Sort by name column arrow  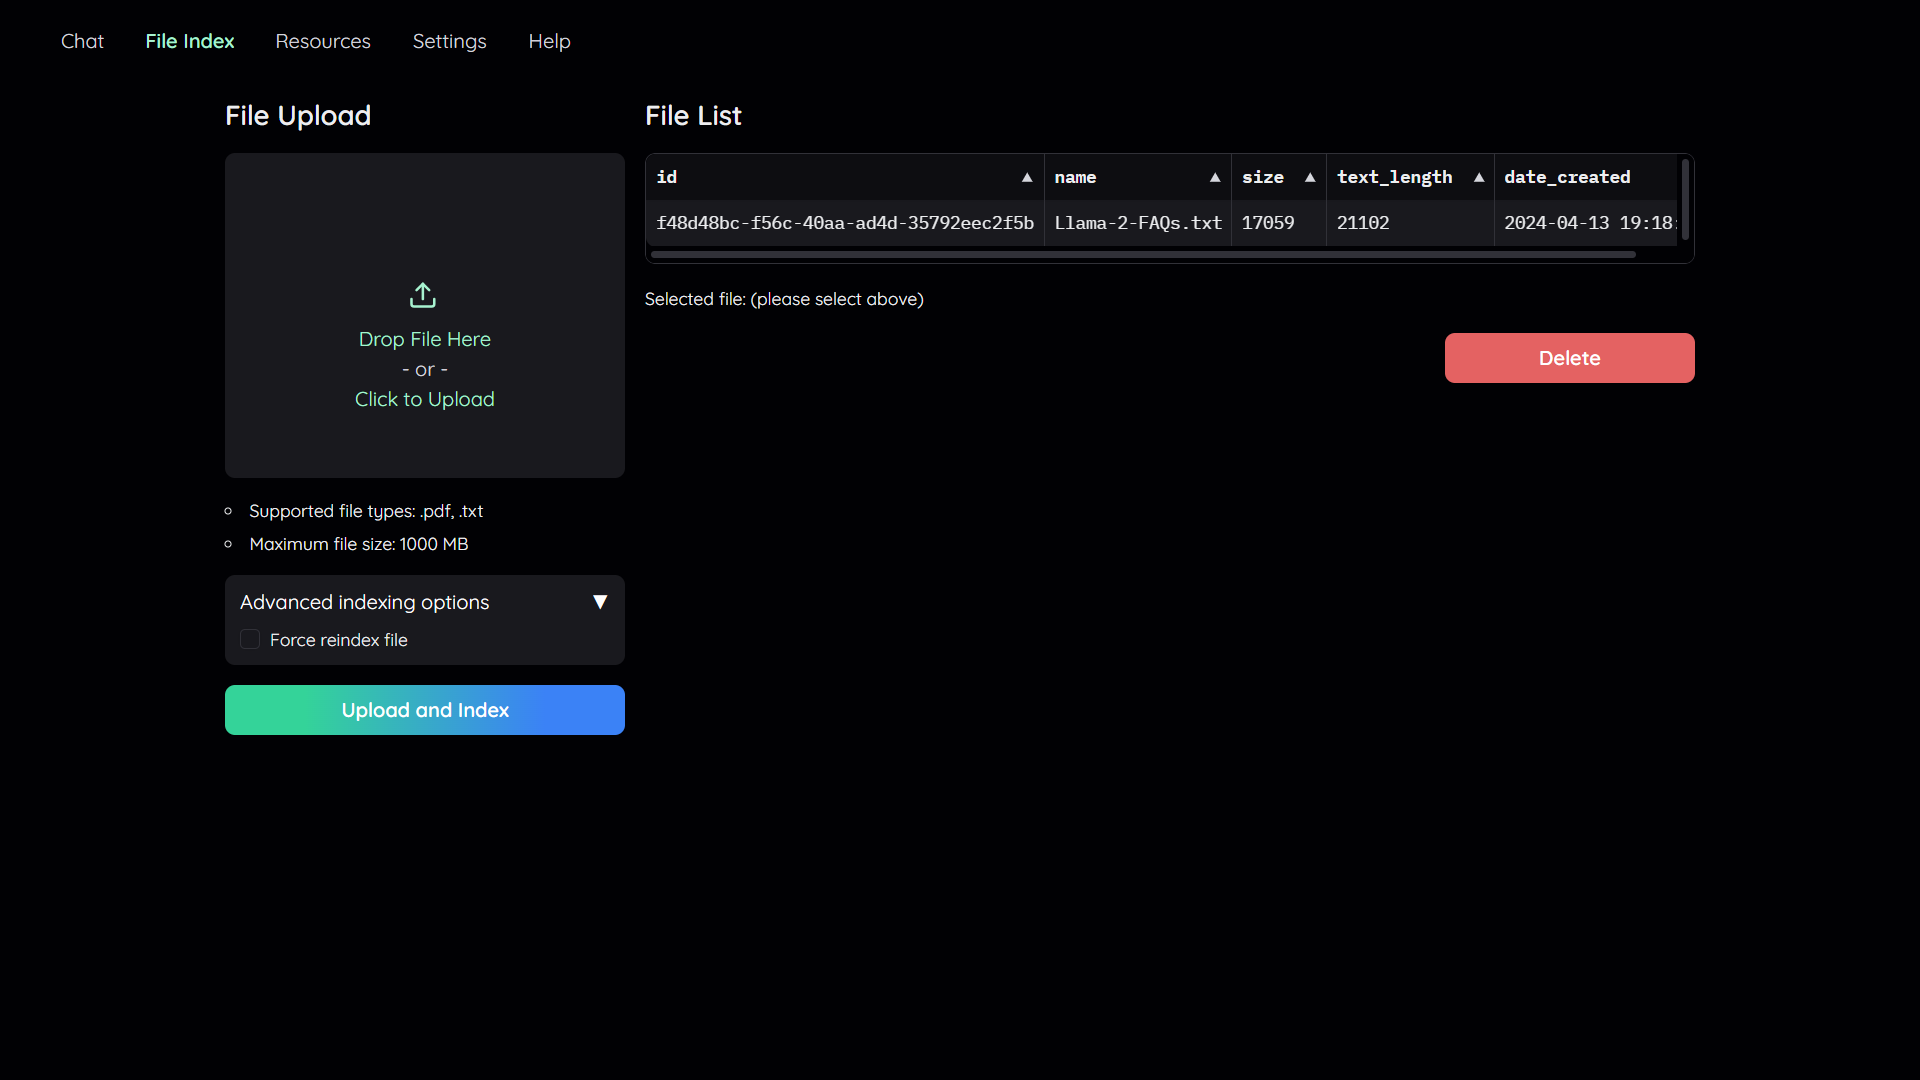(x=1215, y=178)
